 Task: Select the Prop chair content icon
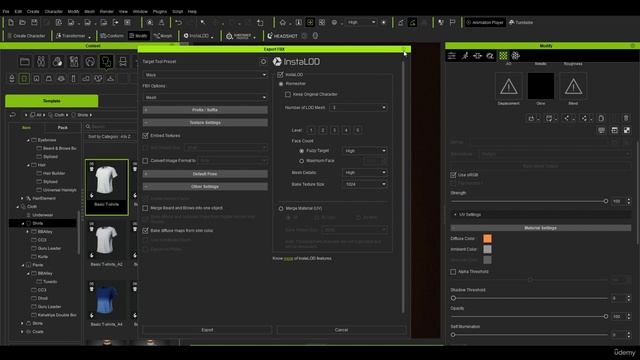click(x=123, y=62)
